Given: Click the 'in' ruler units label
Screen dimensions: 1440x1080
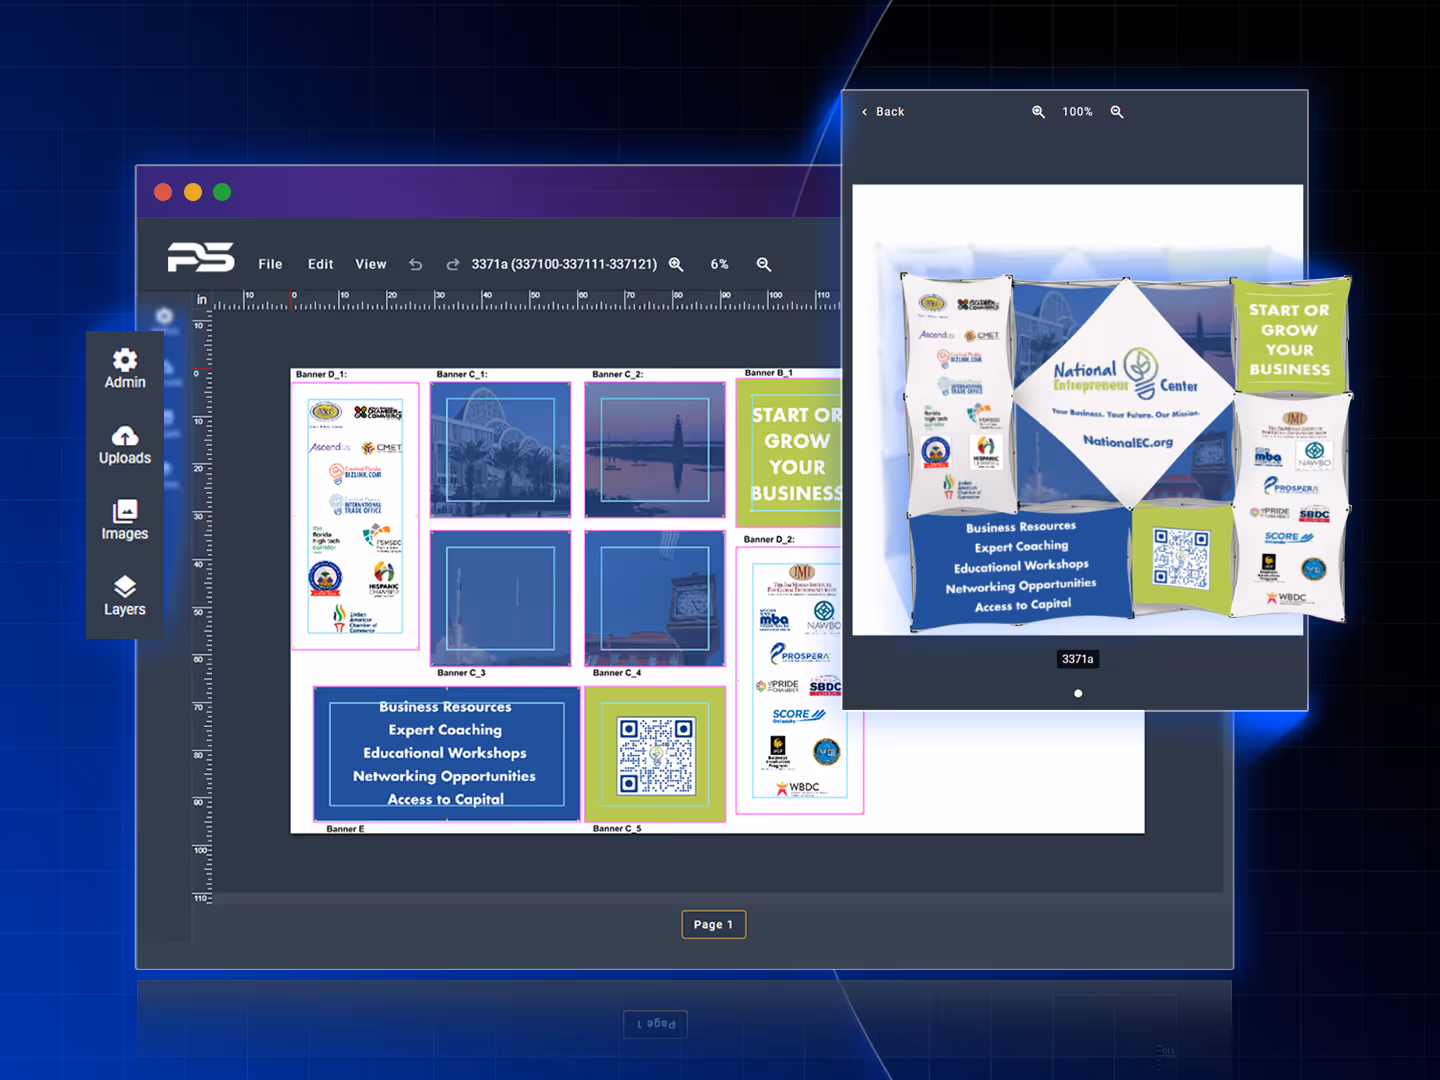Looking at the screenshot, I should click(x=202, y=300).
